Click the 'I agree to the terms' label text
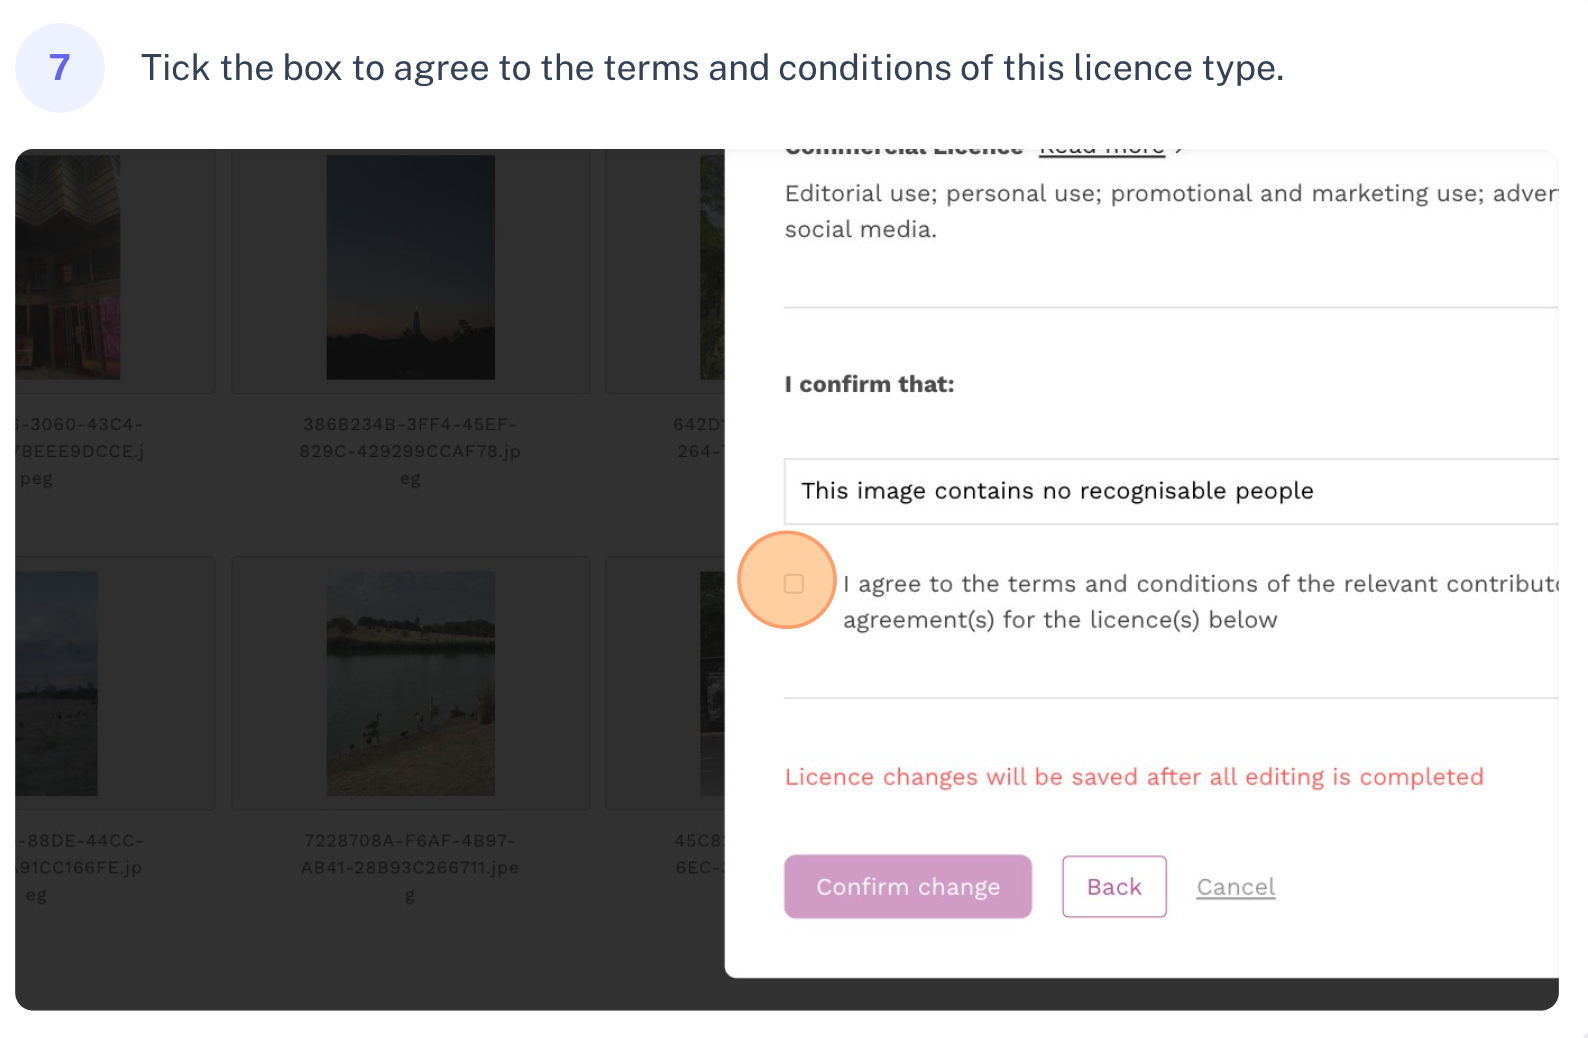1588x1038 pixels. pyautogui.click(x=1200, y=602)
